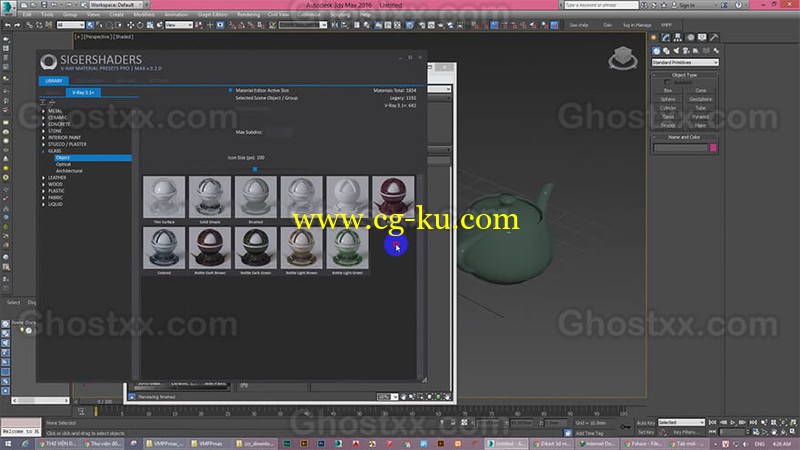Screen dimensions: 800x450
Task: Open the Display command panel tab
Action: pyautogui.click(x=702, y=37)
